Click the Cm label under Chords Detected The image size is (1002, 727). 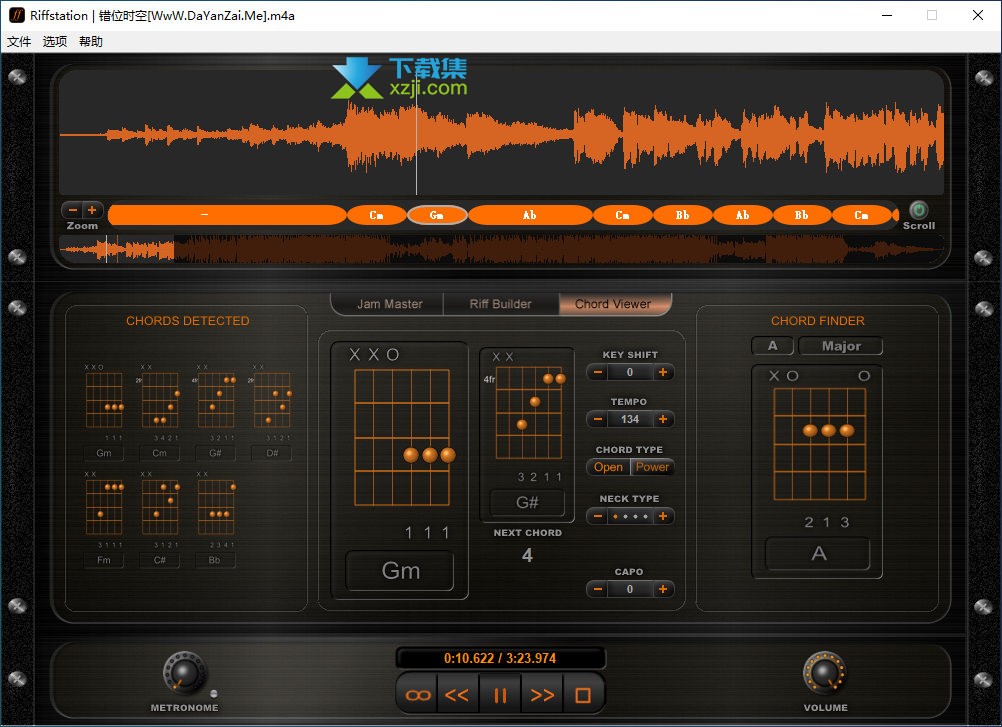click(x=160, y=453)
